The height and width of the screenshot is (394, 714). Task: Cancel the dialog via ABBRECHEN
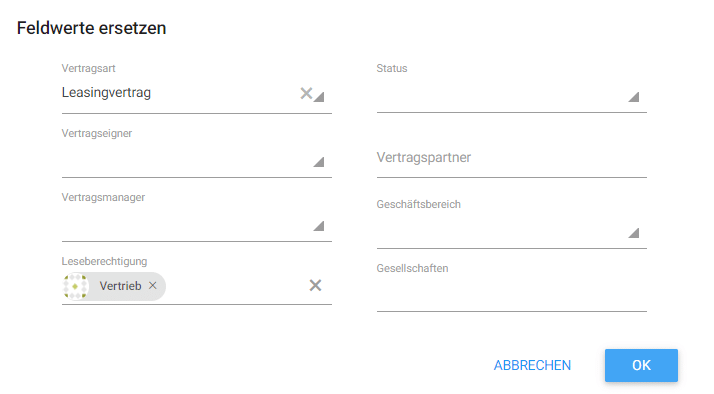pyautogui.click(x=532, y=365)
